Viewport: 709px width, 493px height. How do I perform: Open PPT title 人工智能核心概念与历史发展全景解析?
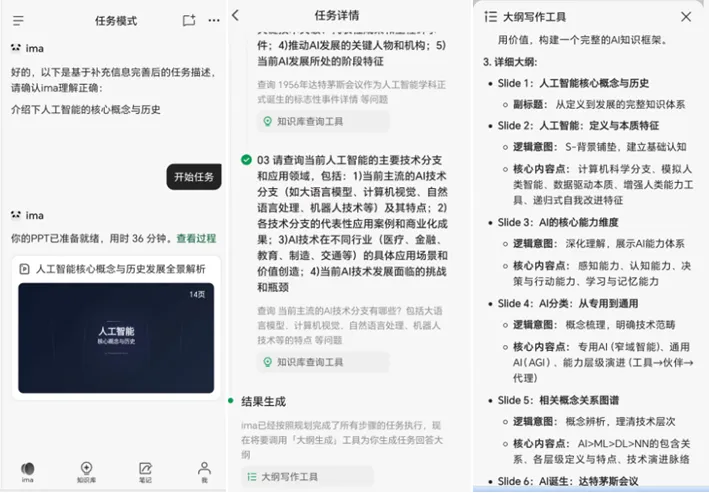(x=121, y=269)
